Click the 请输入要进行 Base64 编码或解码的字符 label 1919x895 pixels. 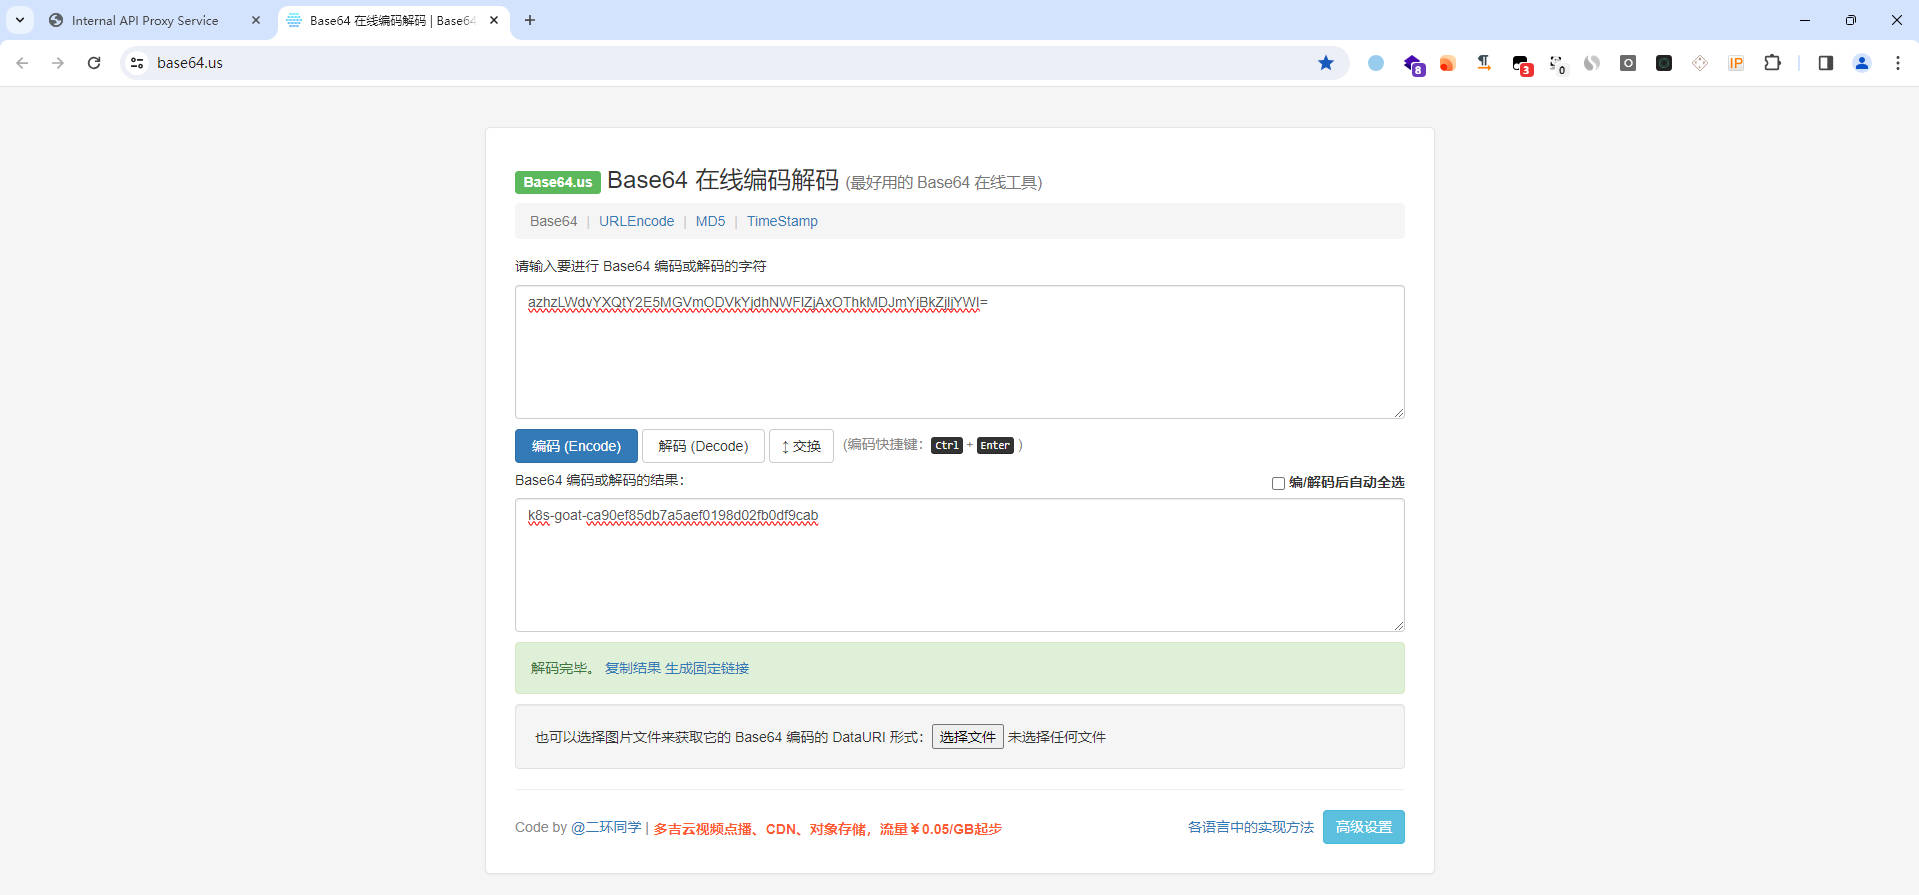641,266
